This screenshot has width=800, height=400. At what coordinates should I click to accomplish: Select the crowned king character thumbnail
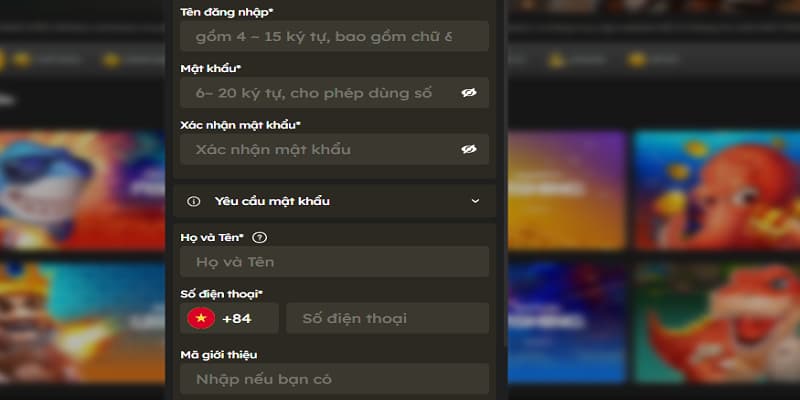coord(83,322)
